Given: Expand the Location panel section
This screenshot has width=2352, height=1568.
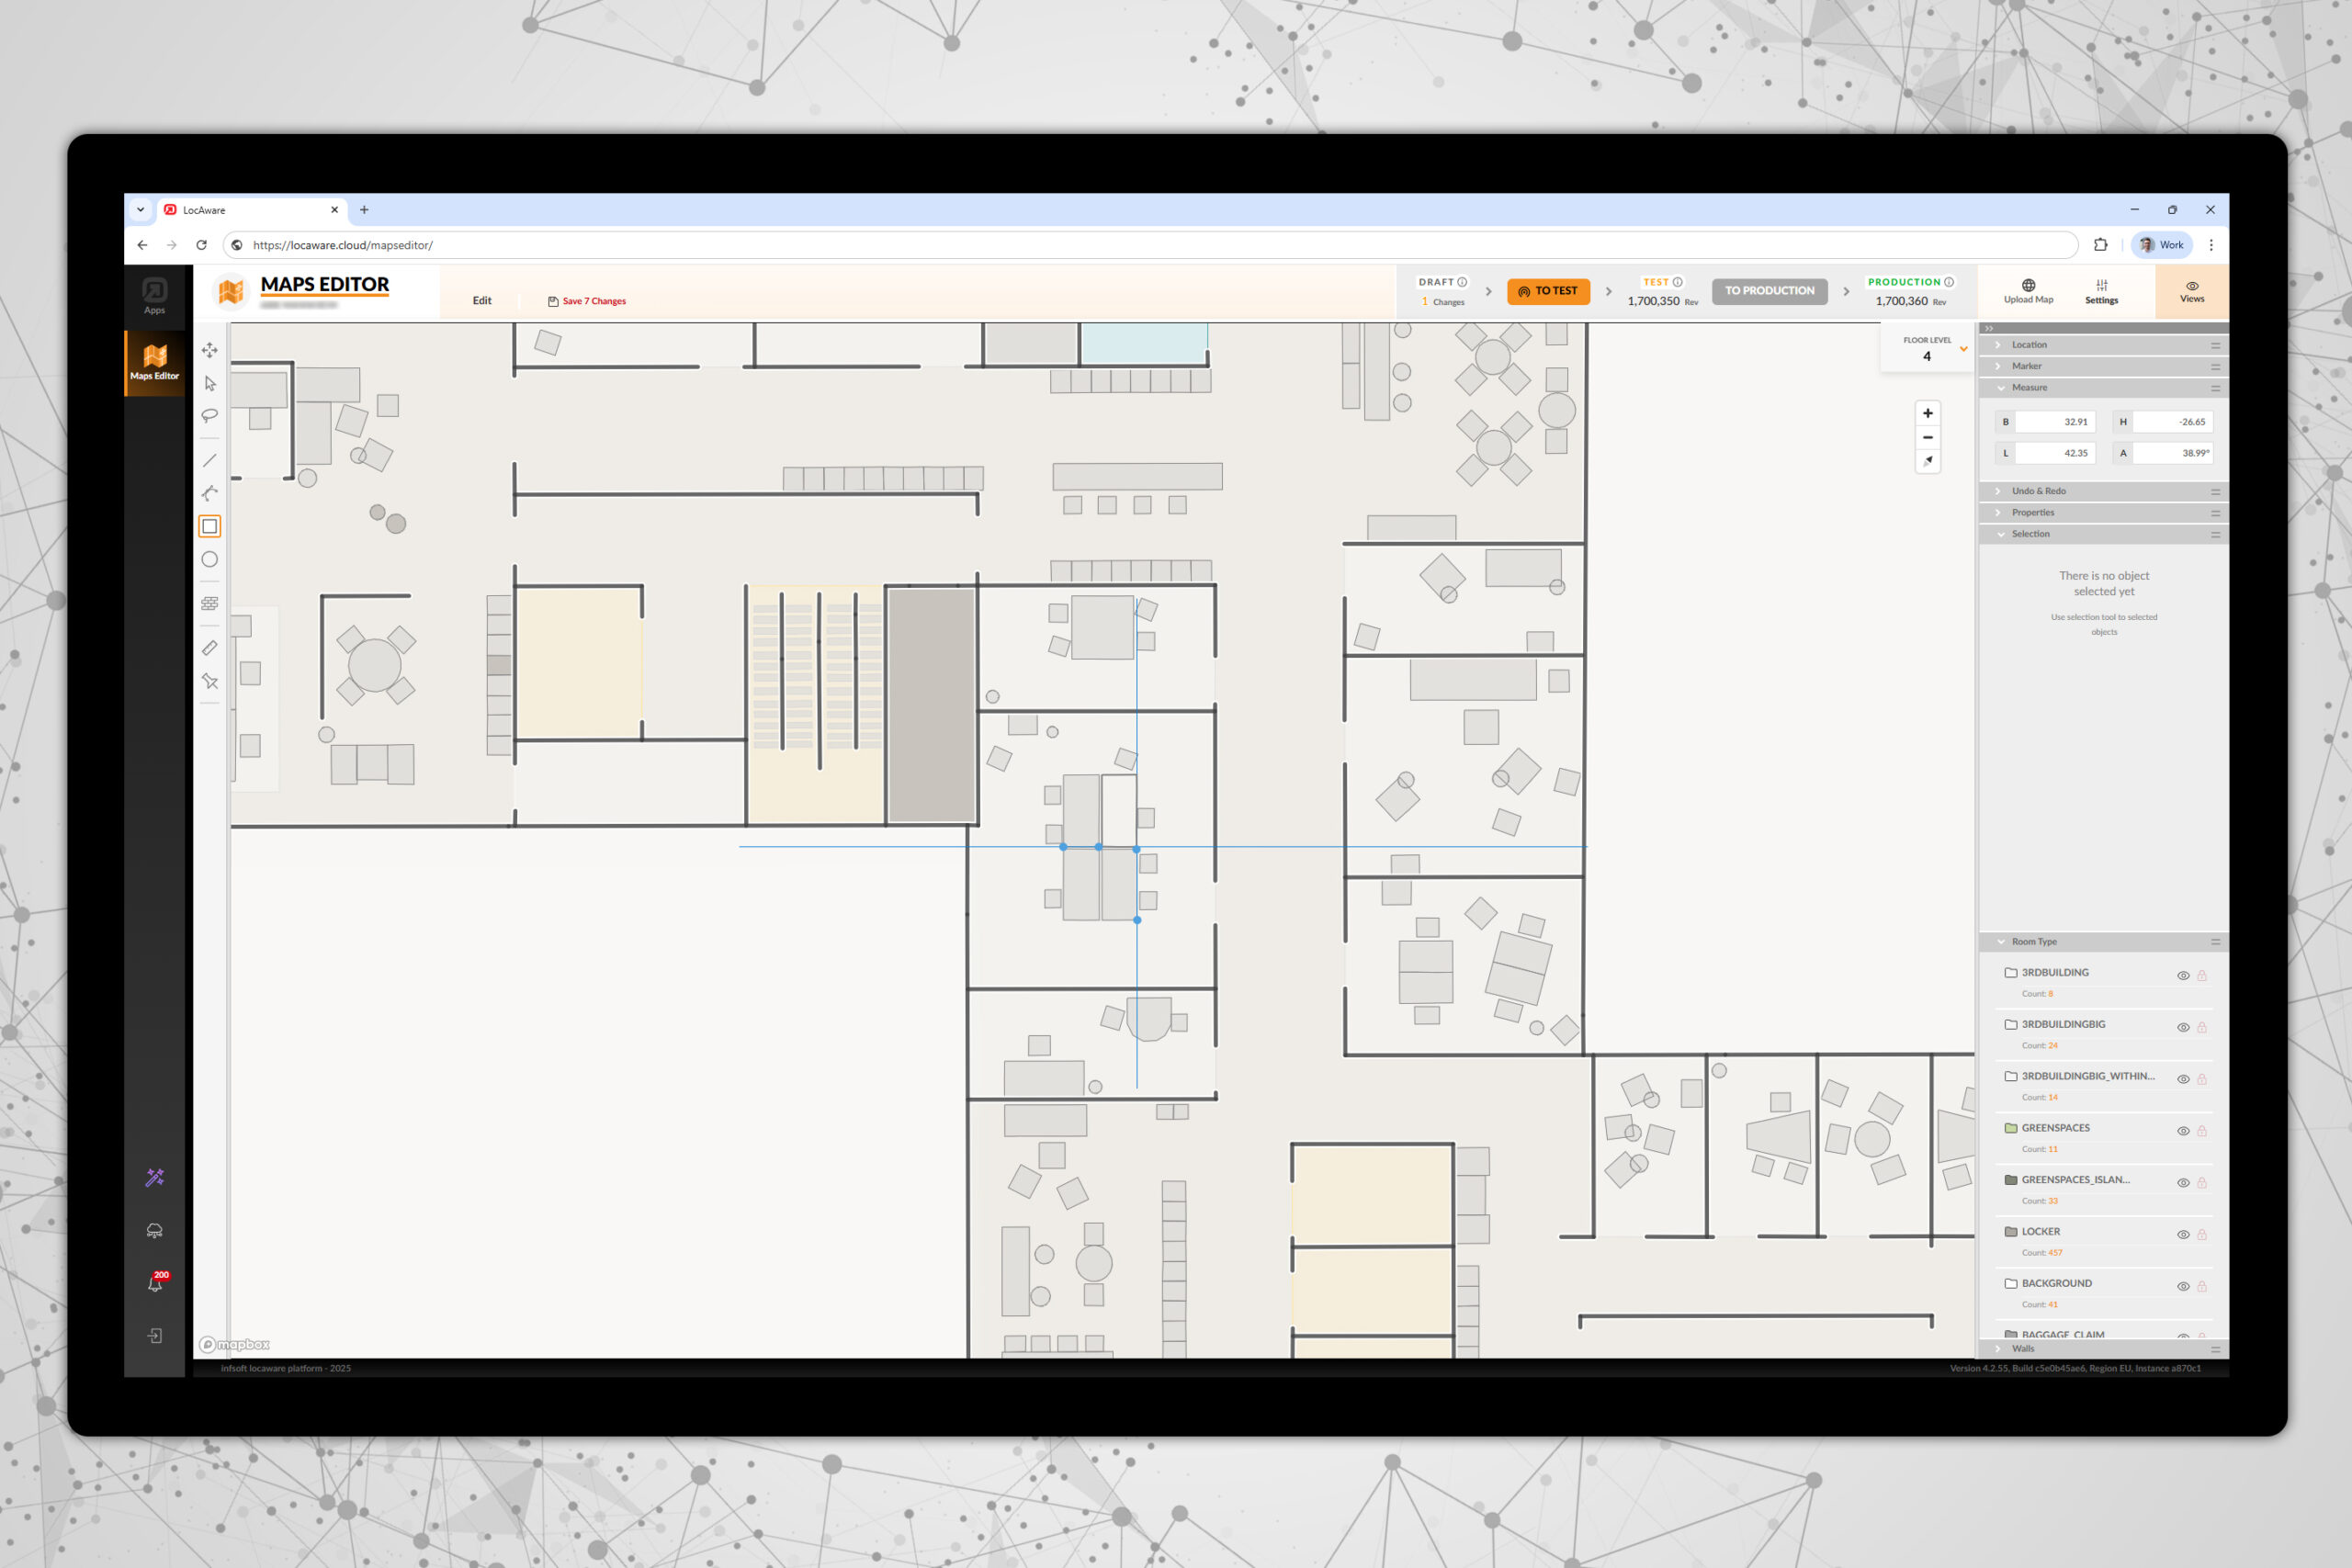Looking at the screenshot, I should coord(2029,345).
